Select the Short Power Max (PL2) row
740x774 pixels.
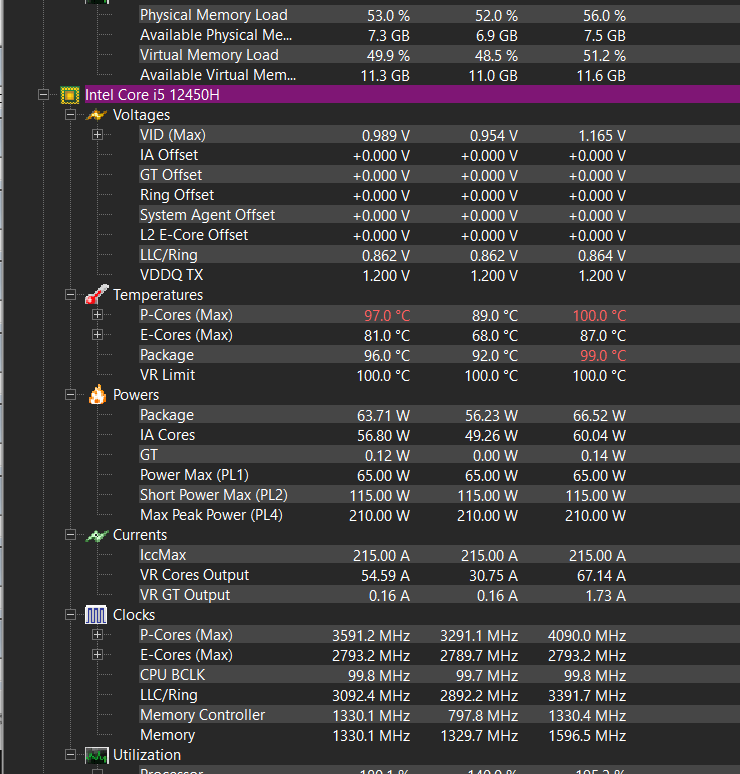[439, 495]
